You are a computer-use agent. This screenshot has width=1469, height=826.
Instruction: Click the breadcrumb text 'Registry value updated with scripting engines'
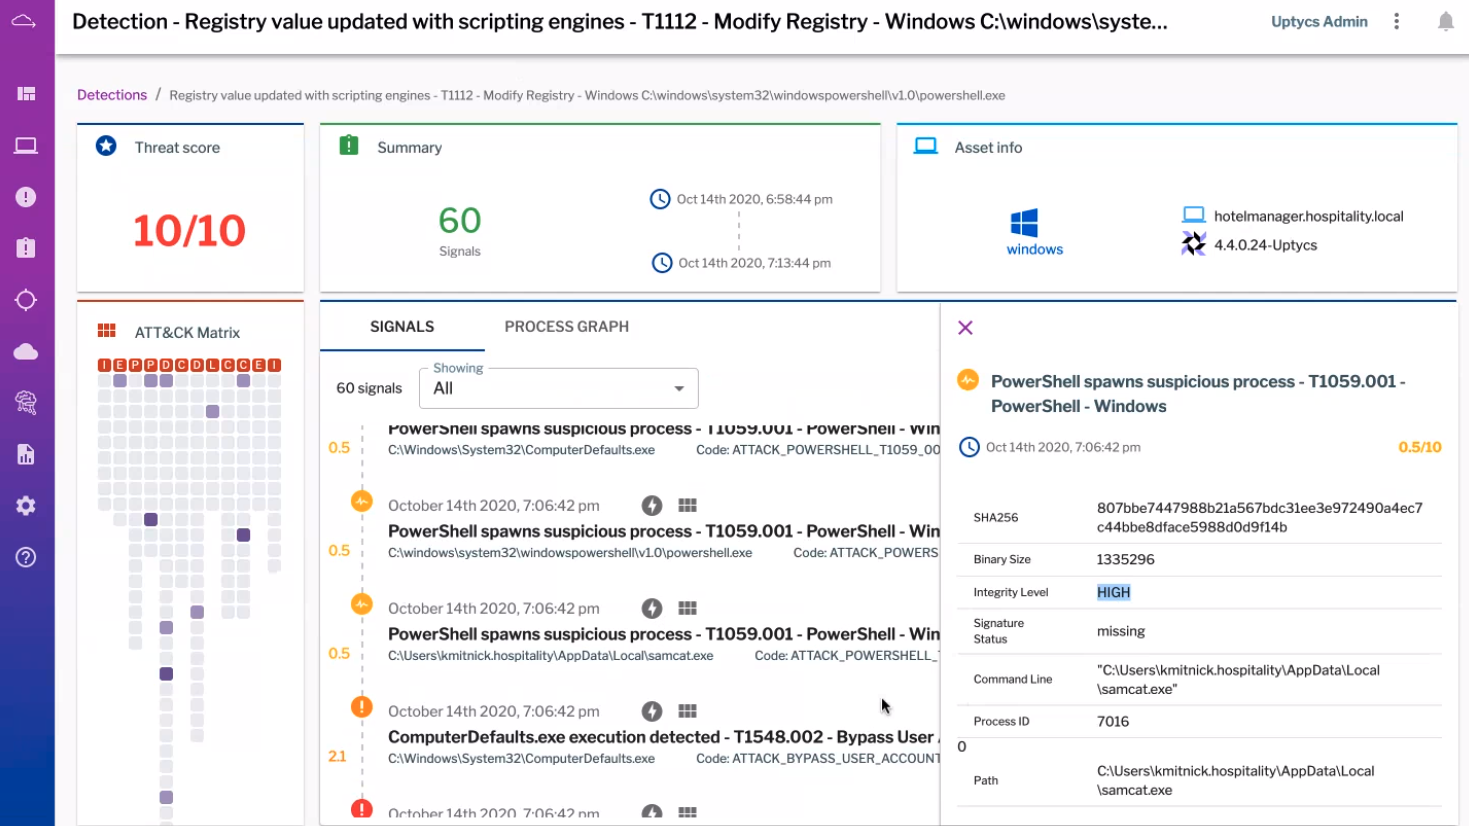click(x=300, y=95)
